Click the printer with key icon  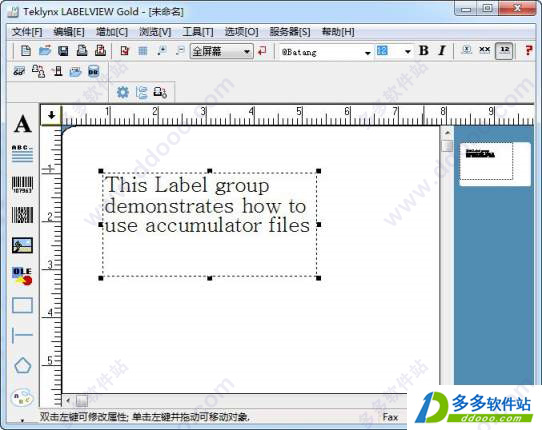pyautogui.click(x=160, y=92)
